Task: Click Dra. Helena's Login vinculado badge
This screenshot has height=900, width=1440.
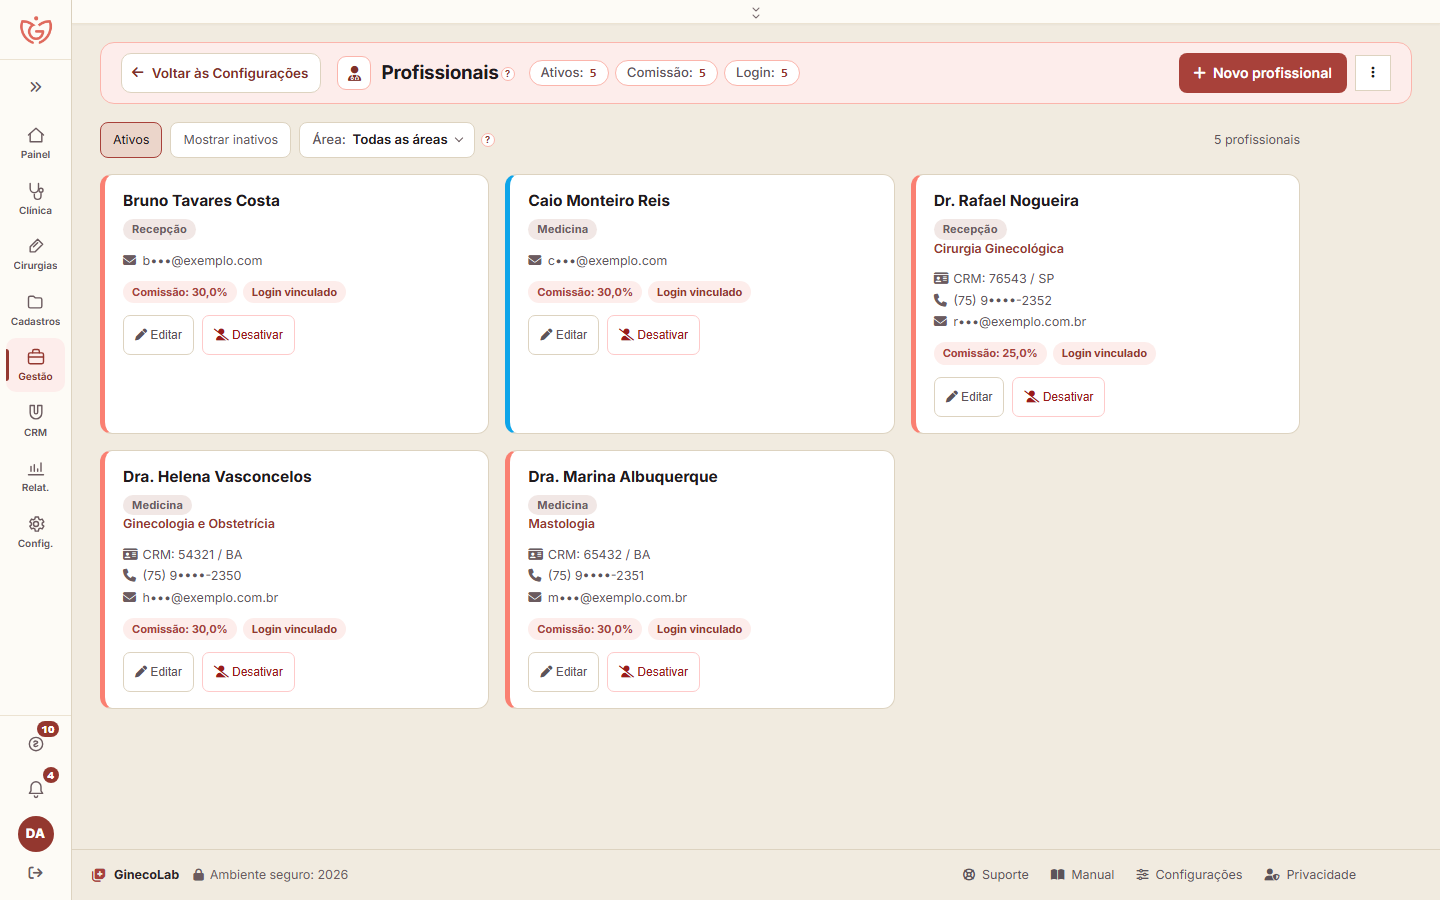Action: coord(294,629)
